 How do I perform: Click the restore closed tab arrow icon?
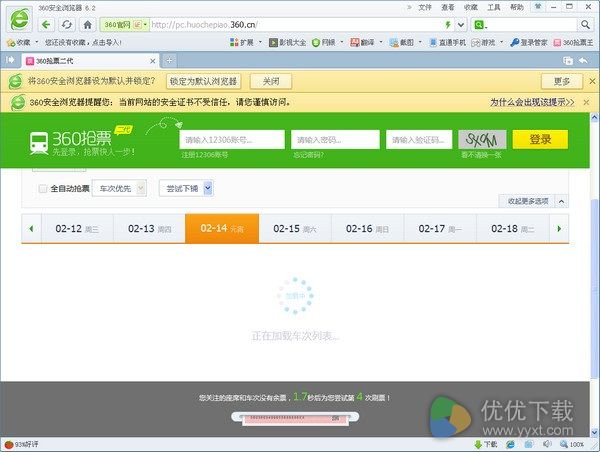pos(584,60)
